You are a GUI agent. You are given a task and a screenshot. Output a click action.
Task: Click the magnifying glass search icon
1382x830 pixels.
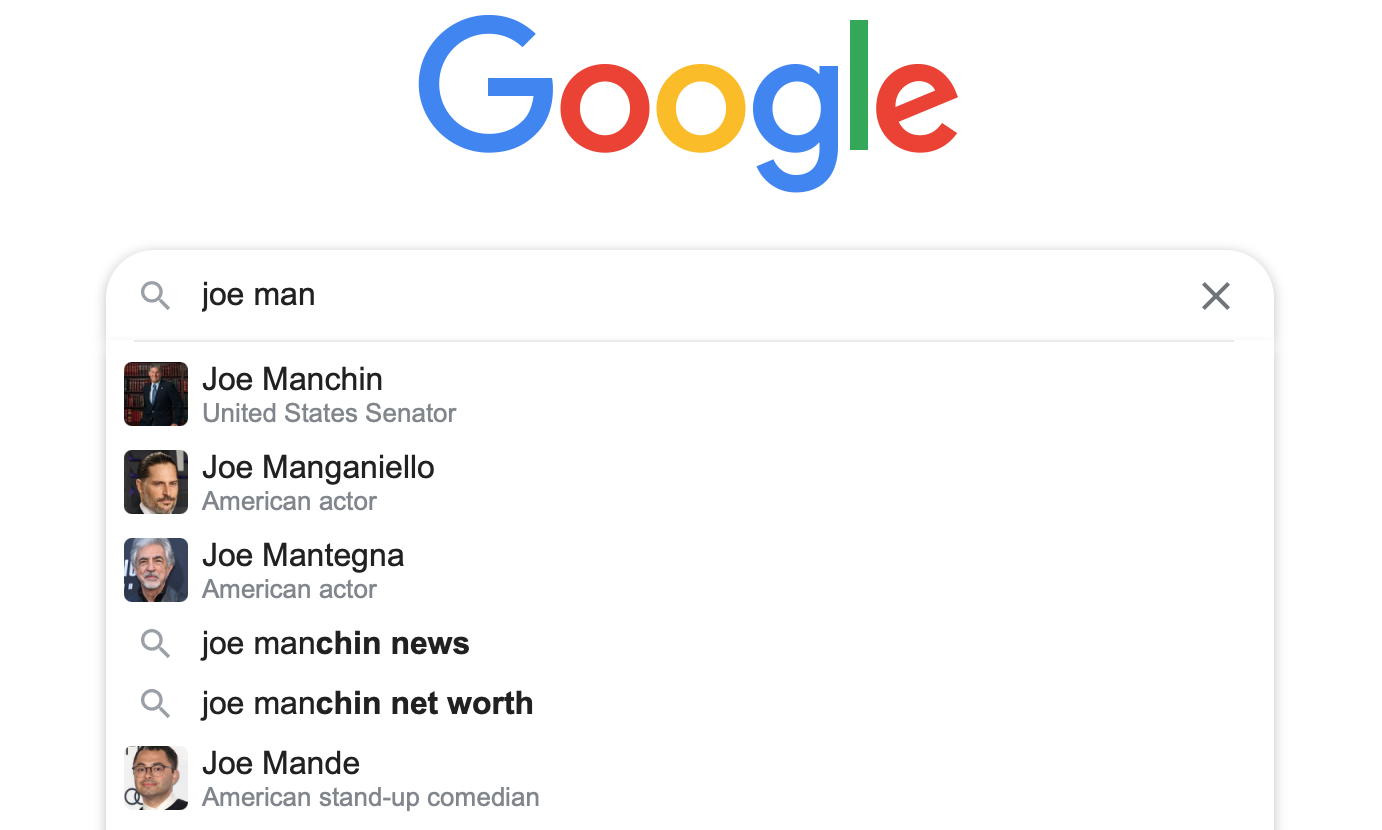pos(155,296)
